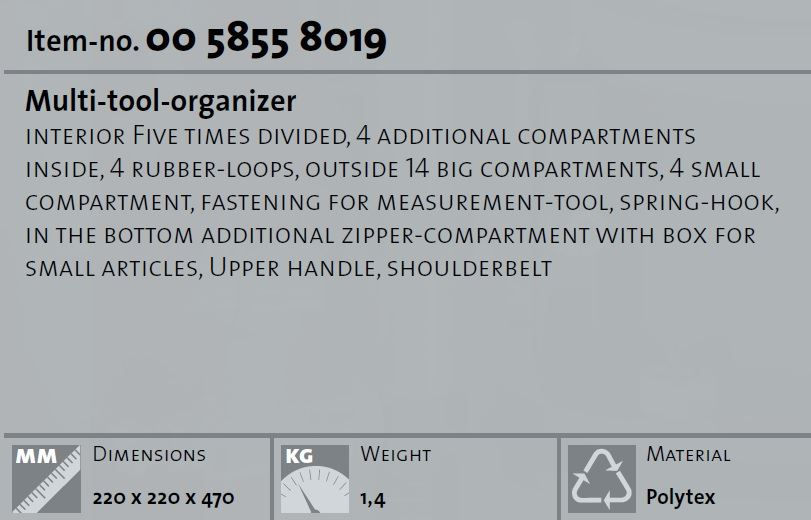Click the Item-no. label
Viewport: 811px width, 520px height.
[82, 40]
